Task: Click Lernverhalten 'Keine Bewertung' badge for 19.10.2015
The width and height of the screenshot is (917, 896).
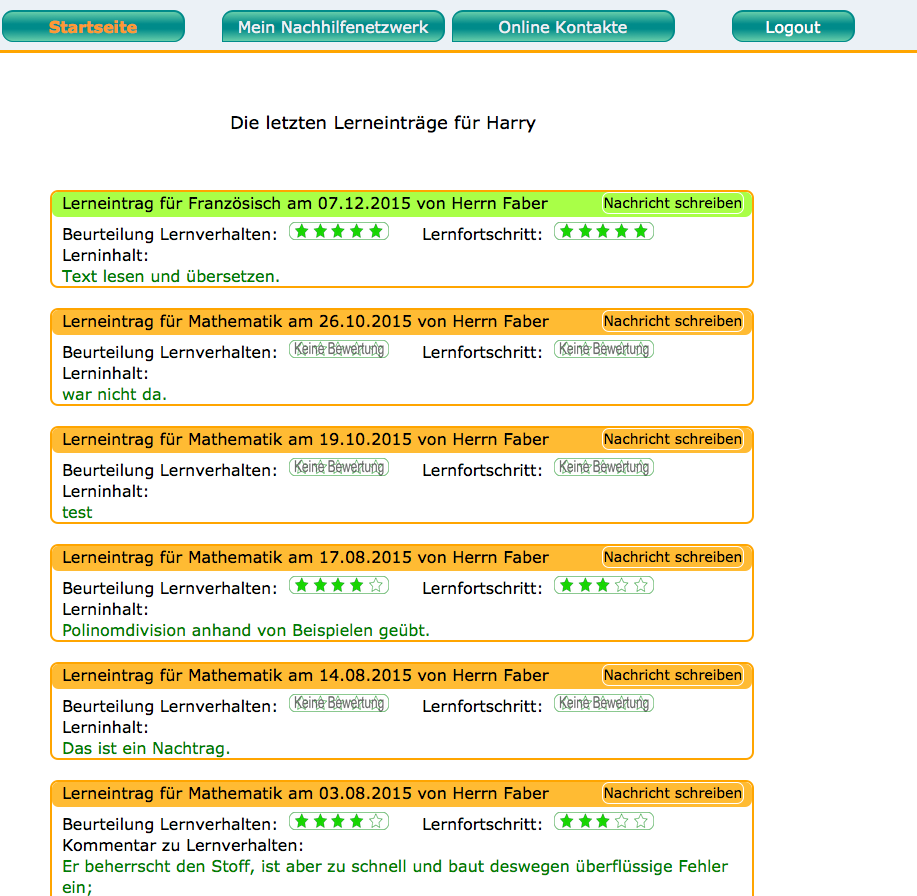Action: [339, 467]
